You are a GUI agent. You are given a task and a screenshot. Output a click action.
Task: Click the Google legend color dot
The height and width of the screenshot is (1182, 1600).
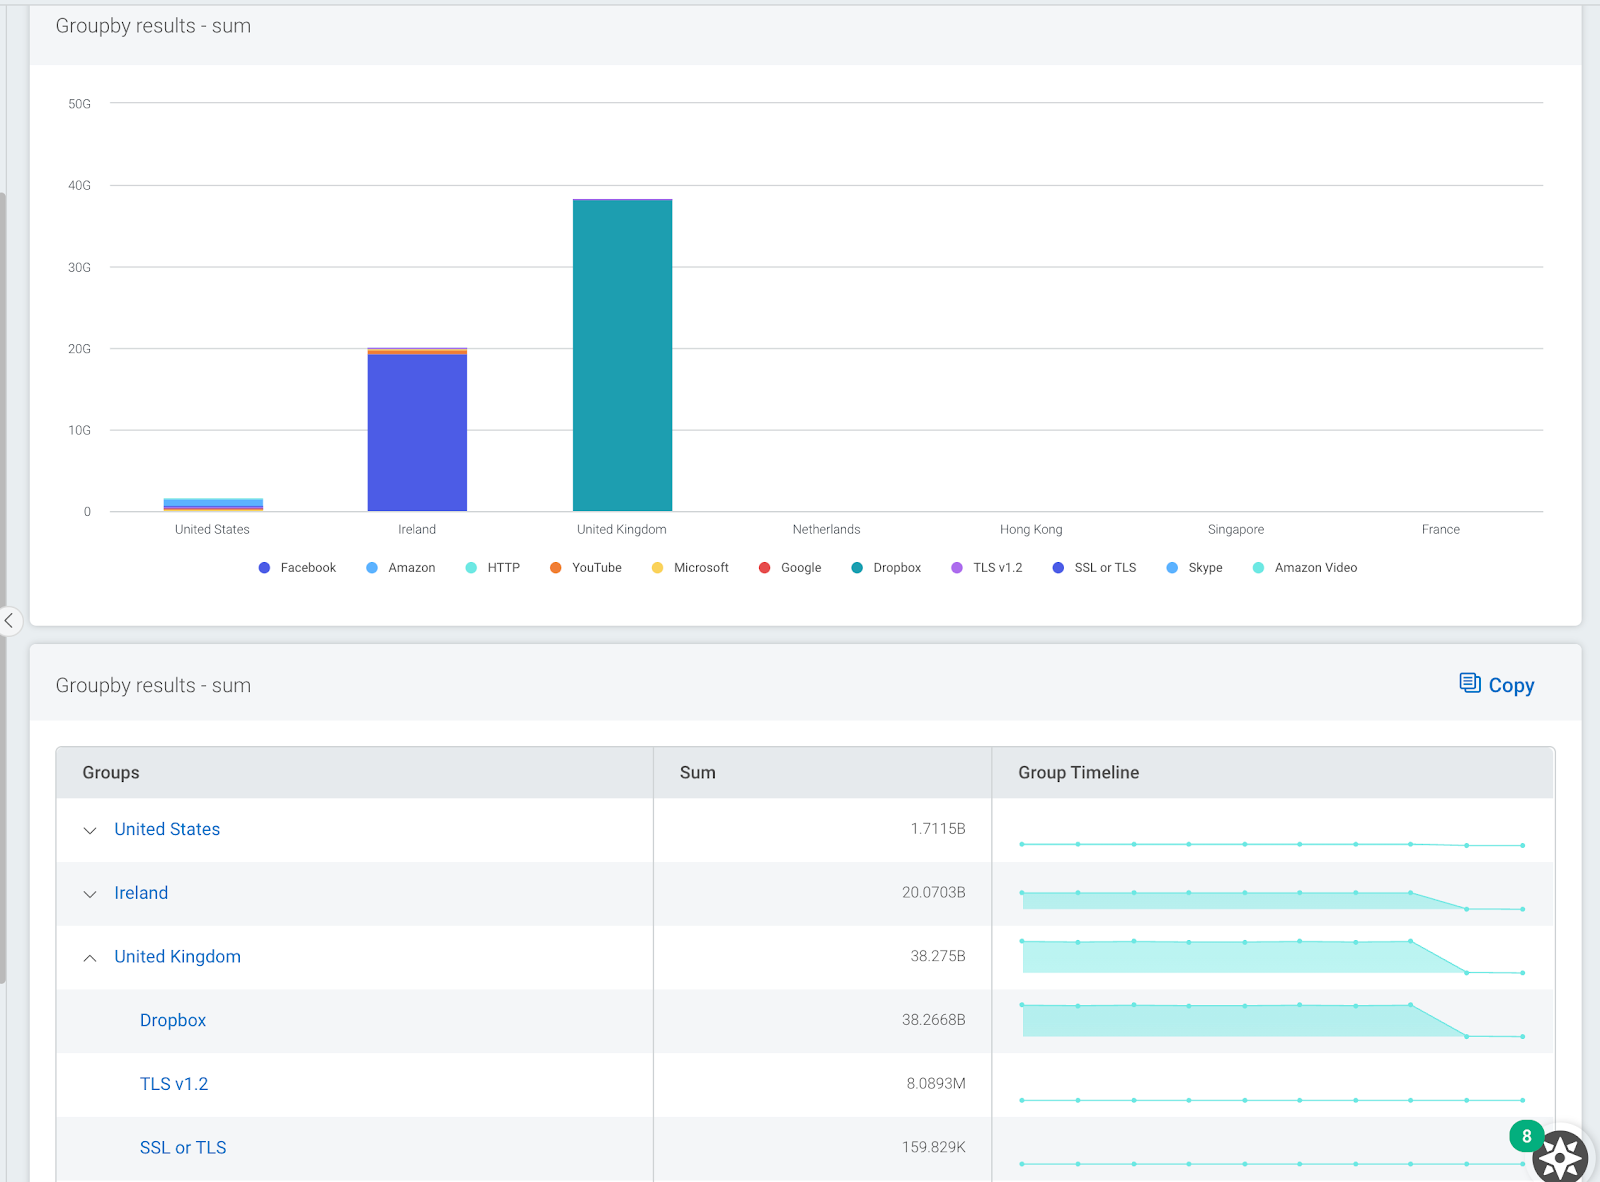765,568
